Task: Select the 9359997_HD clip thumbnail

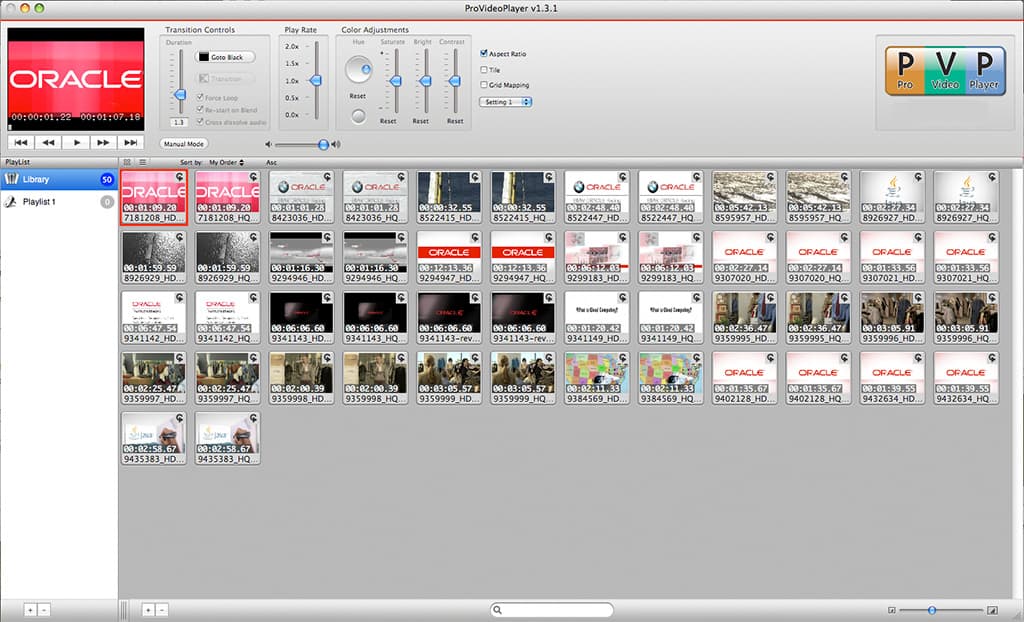Action: coord(153,378)
